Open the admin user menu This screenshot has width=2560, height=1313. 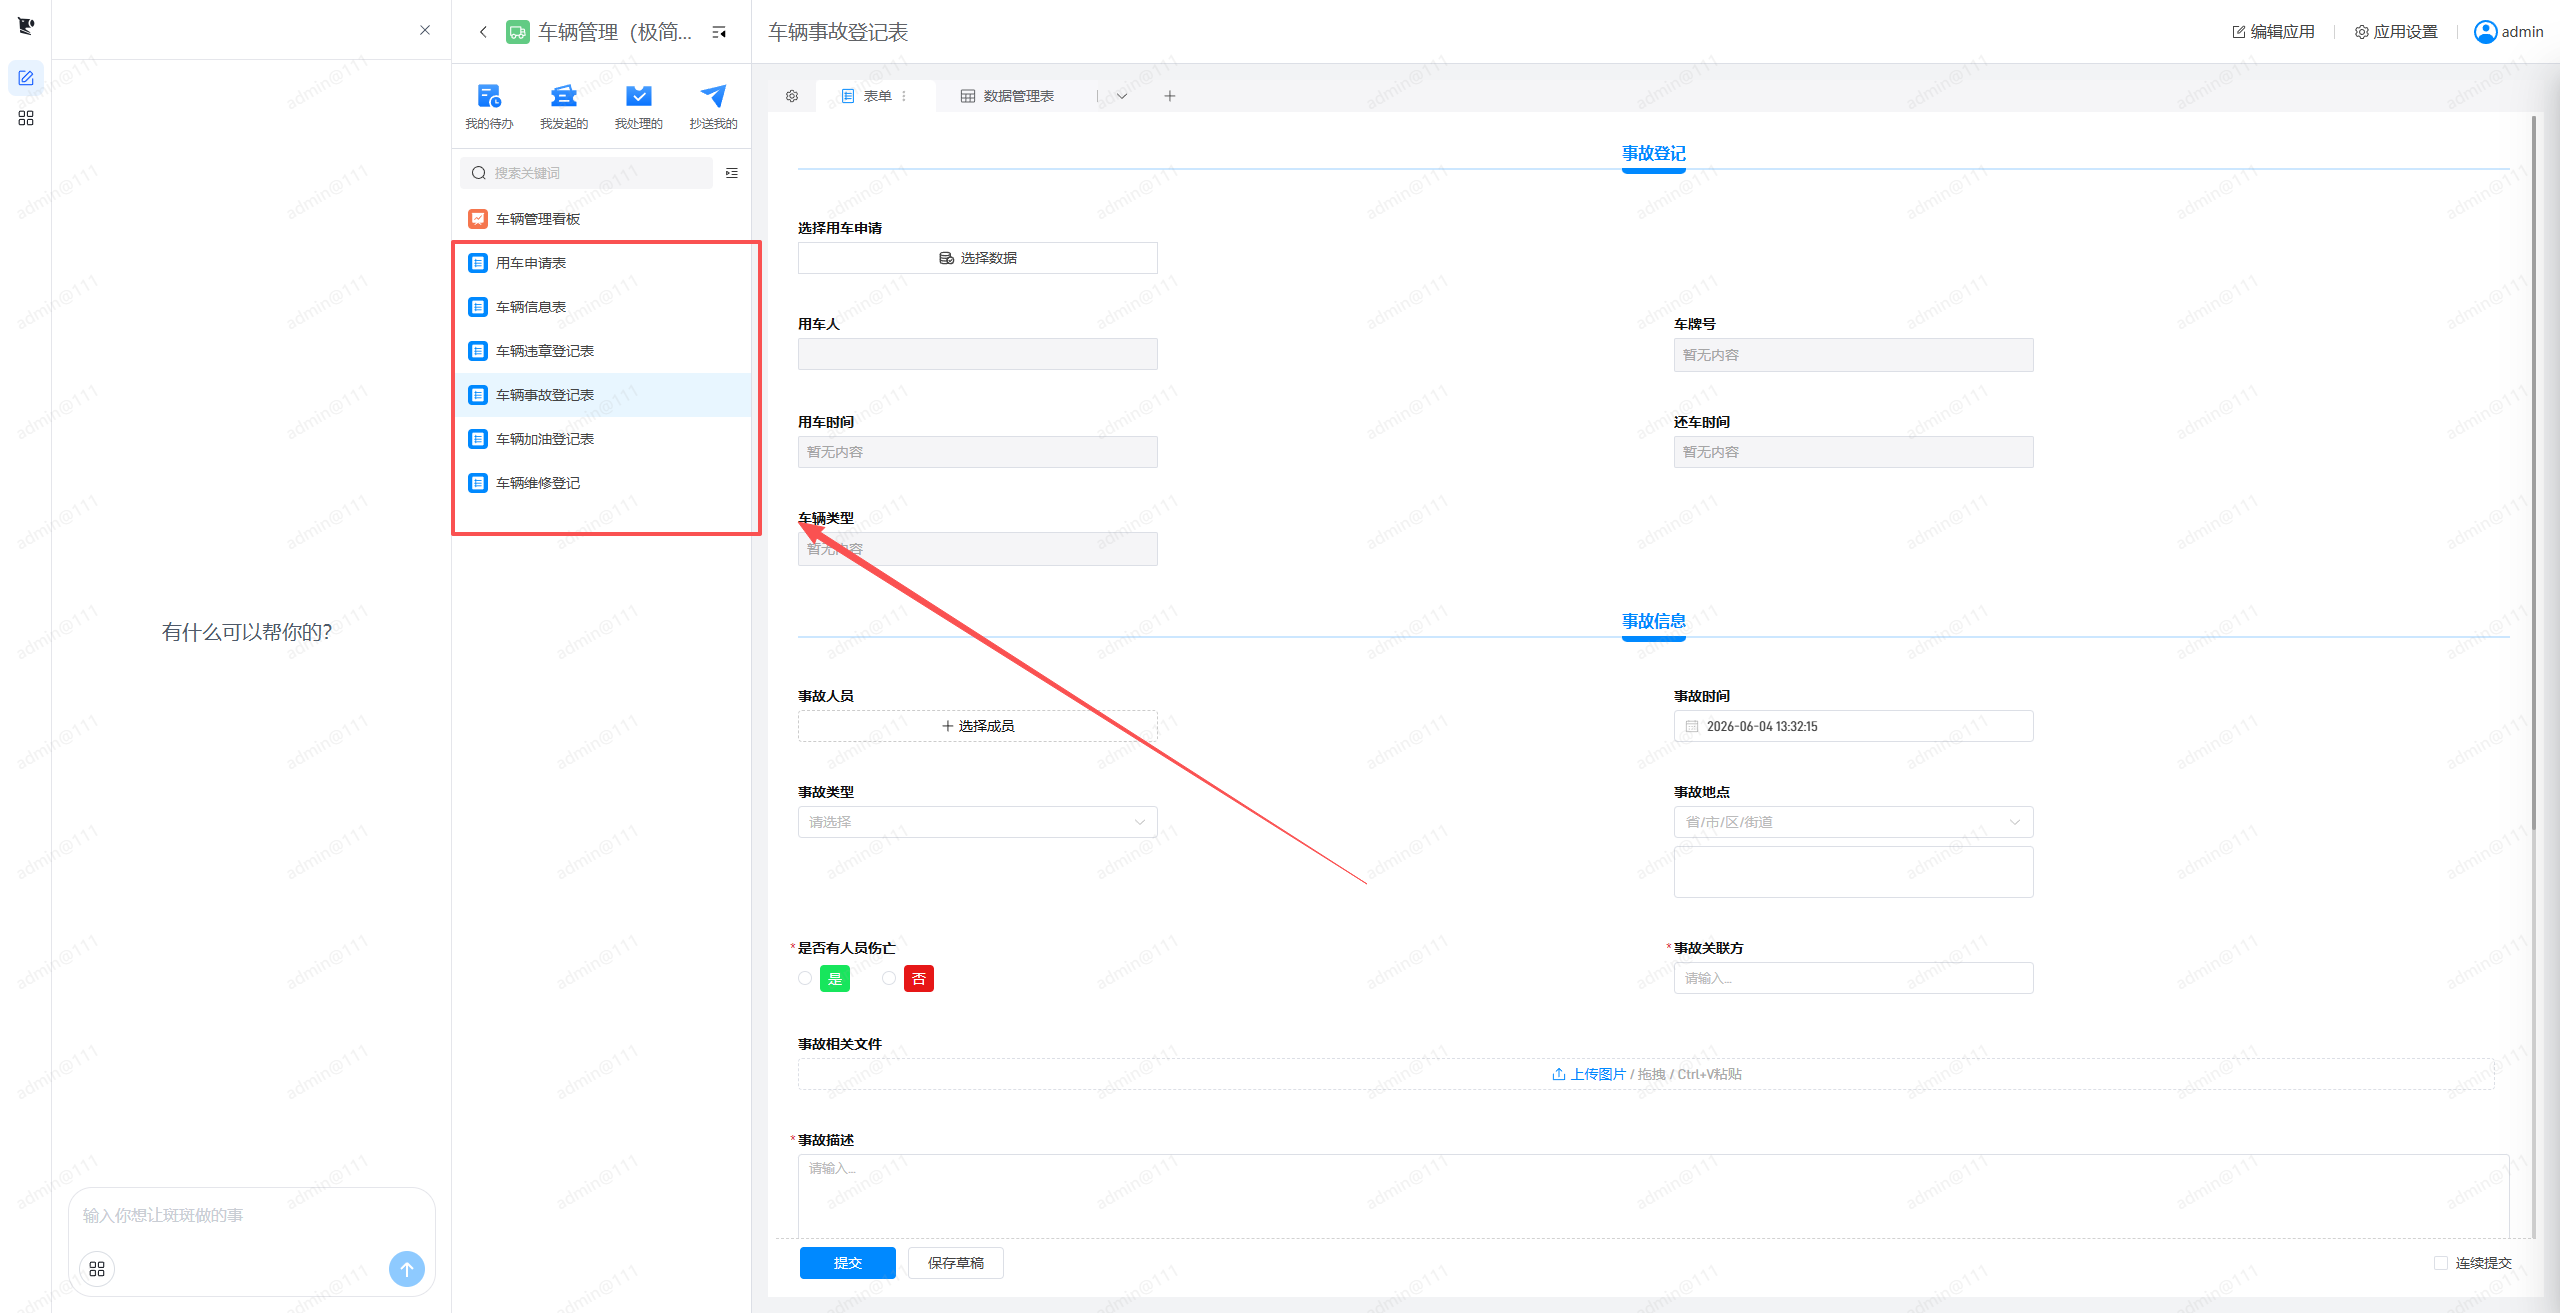(x=2508, y=32)
